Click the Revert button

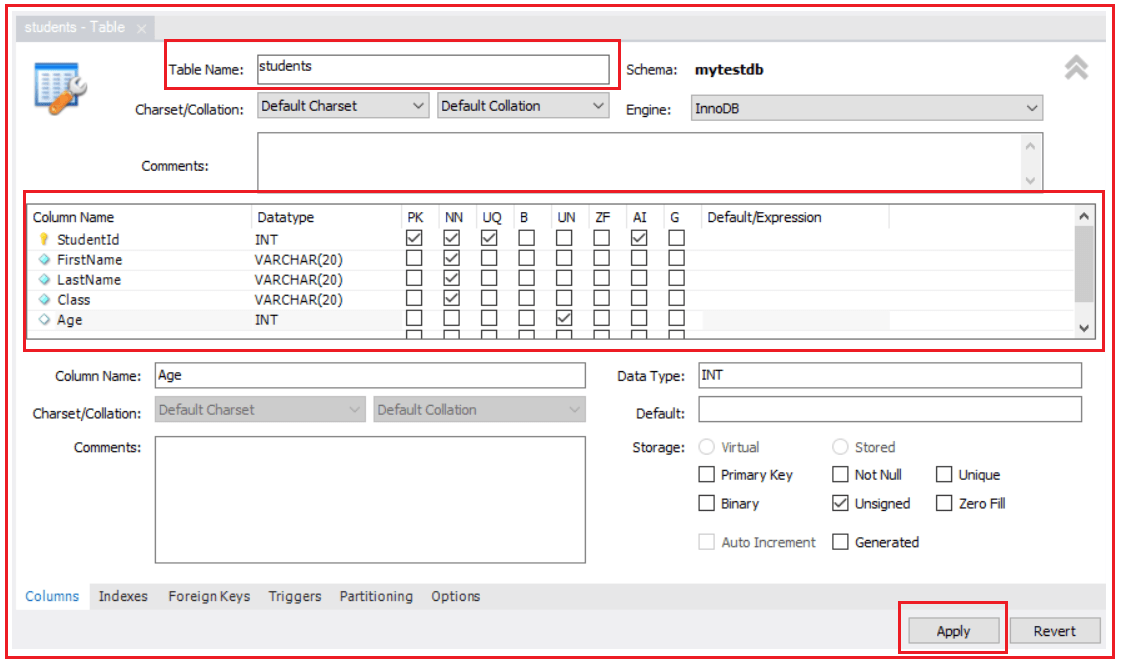pyautogui.click(x=1055, y=630)
